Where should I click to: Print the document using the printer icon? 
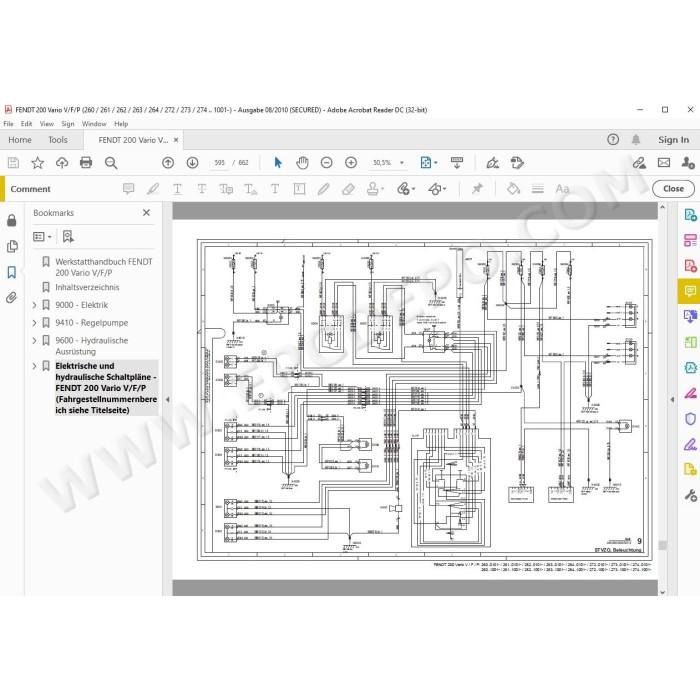pyautogui.click(x=86, y=163)
